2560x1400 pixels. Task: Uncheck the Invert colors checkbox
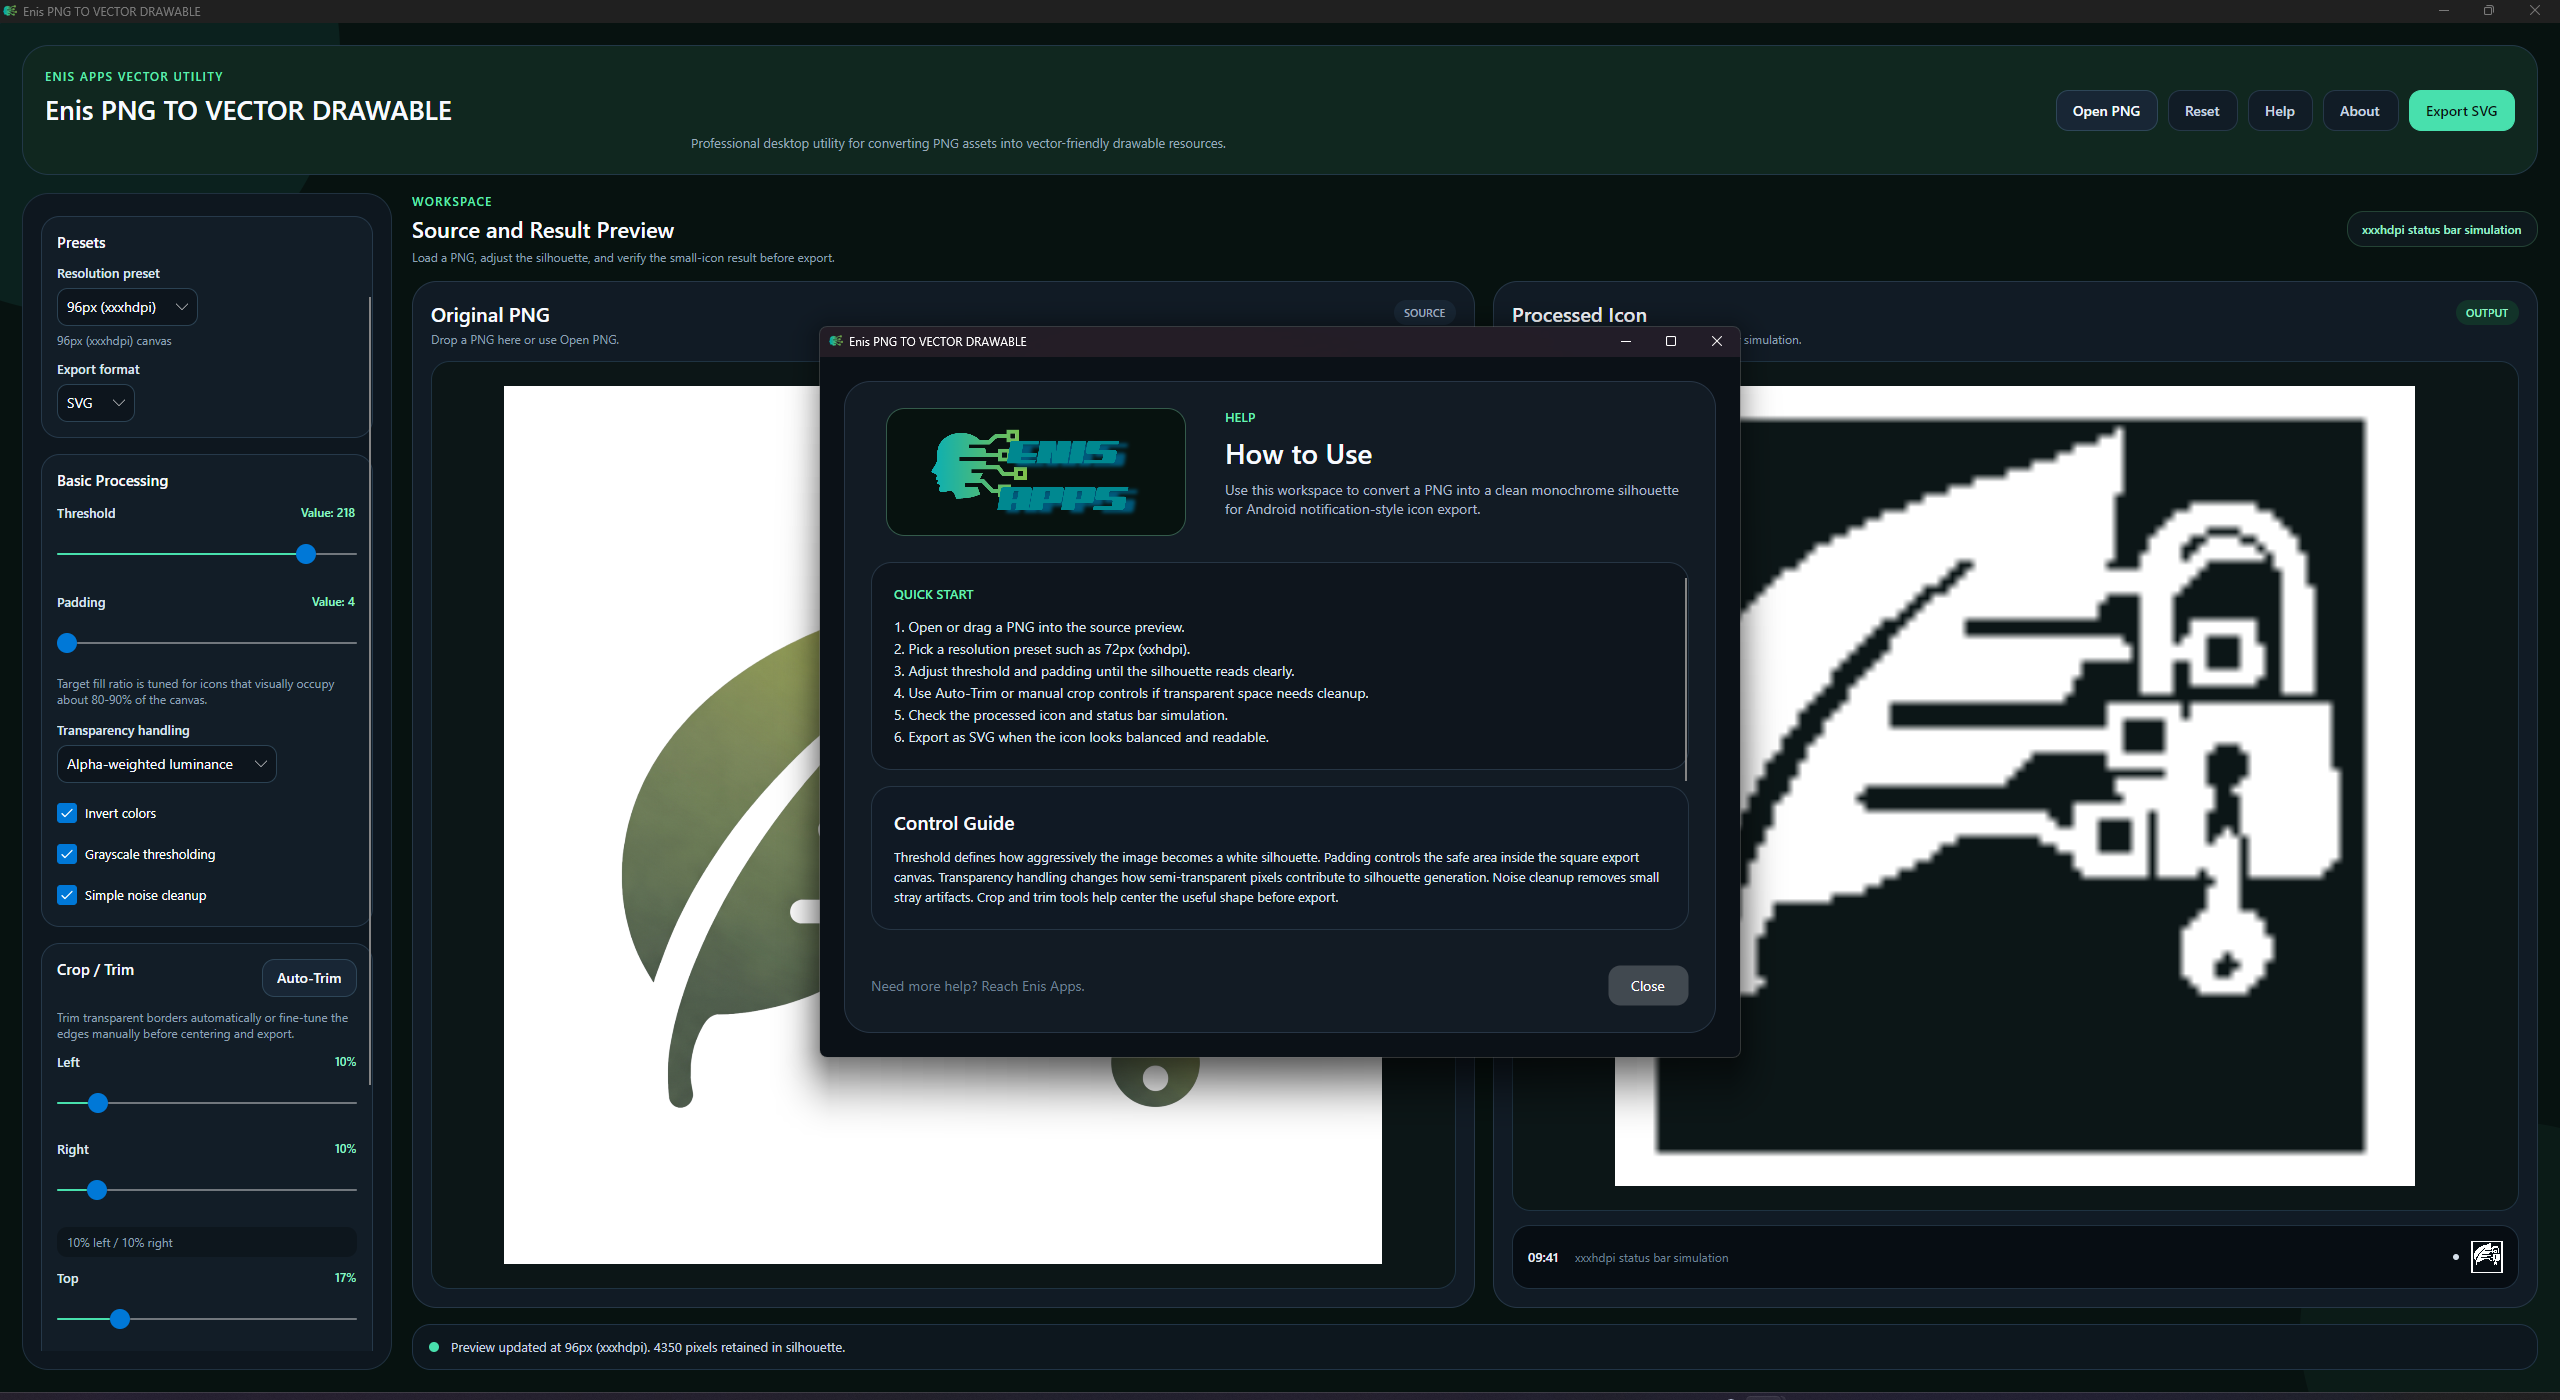[67, 813]
